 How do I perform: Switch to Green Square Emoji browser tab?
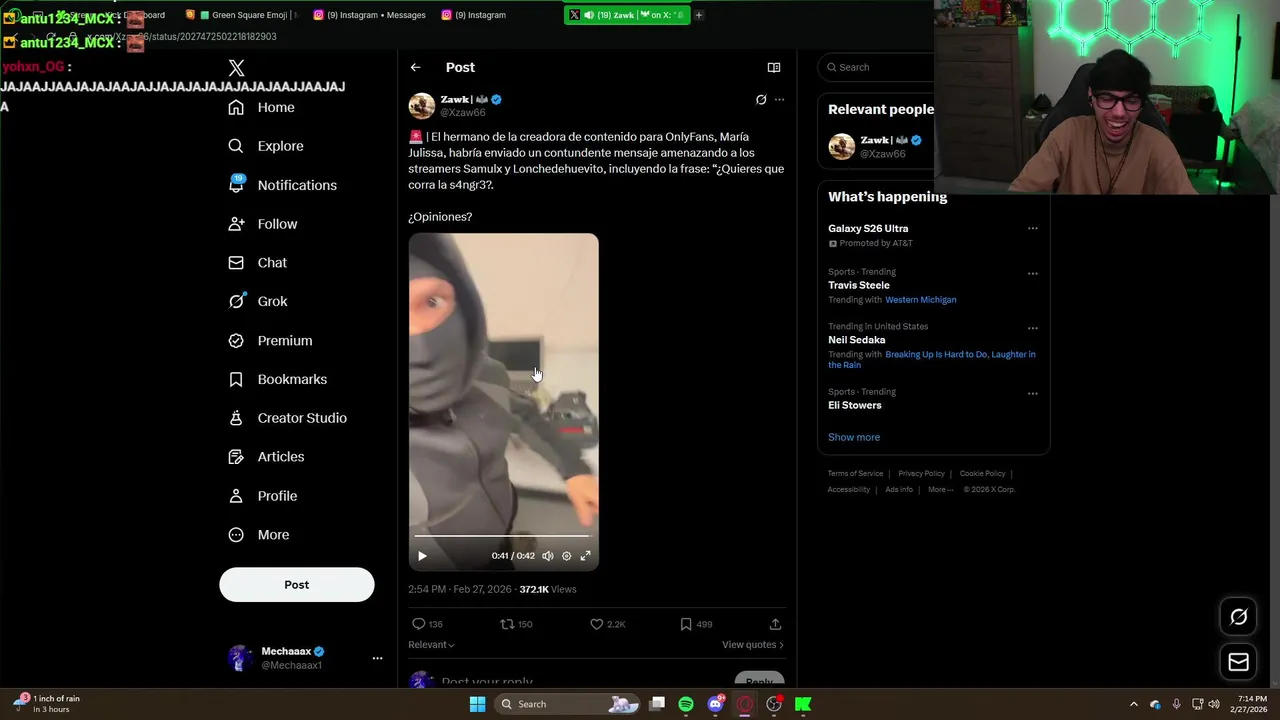[242, 15]
